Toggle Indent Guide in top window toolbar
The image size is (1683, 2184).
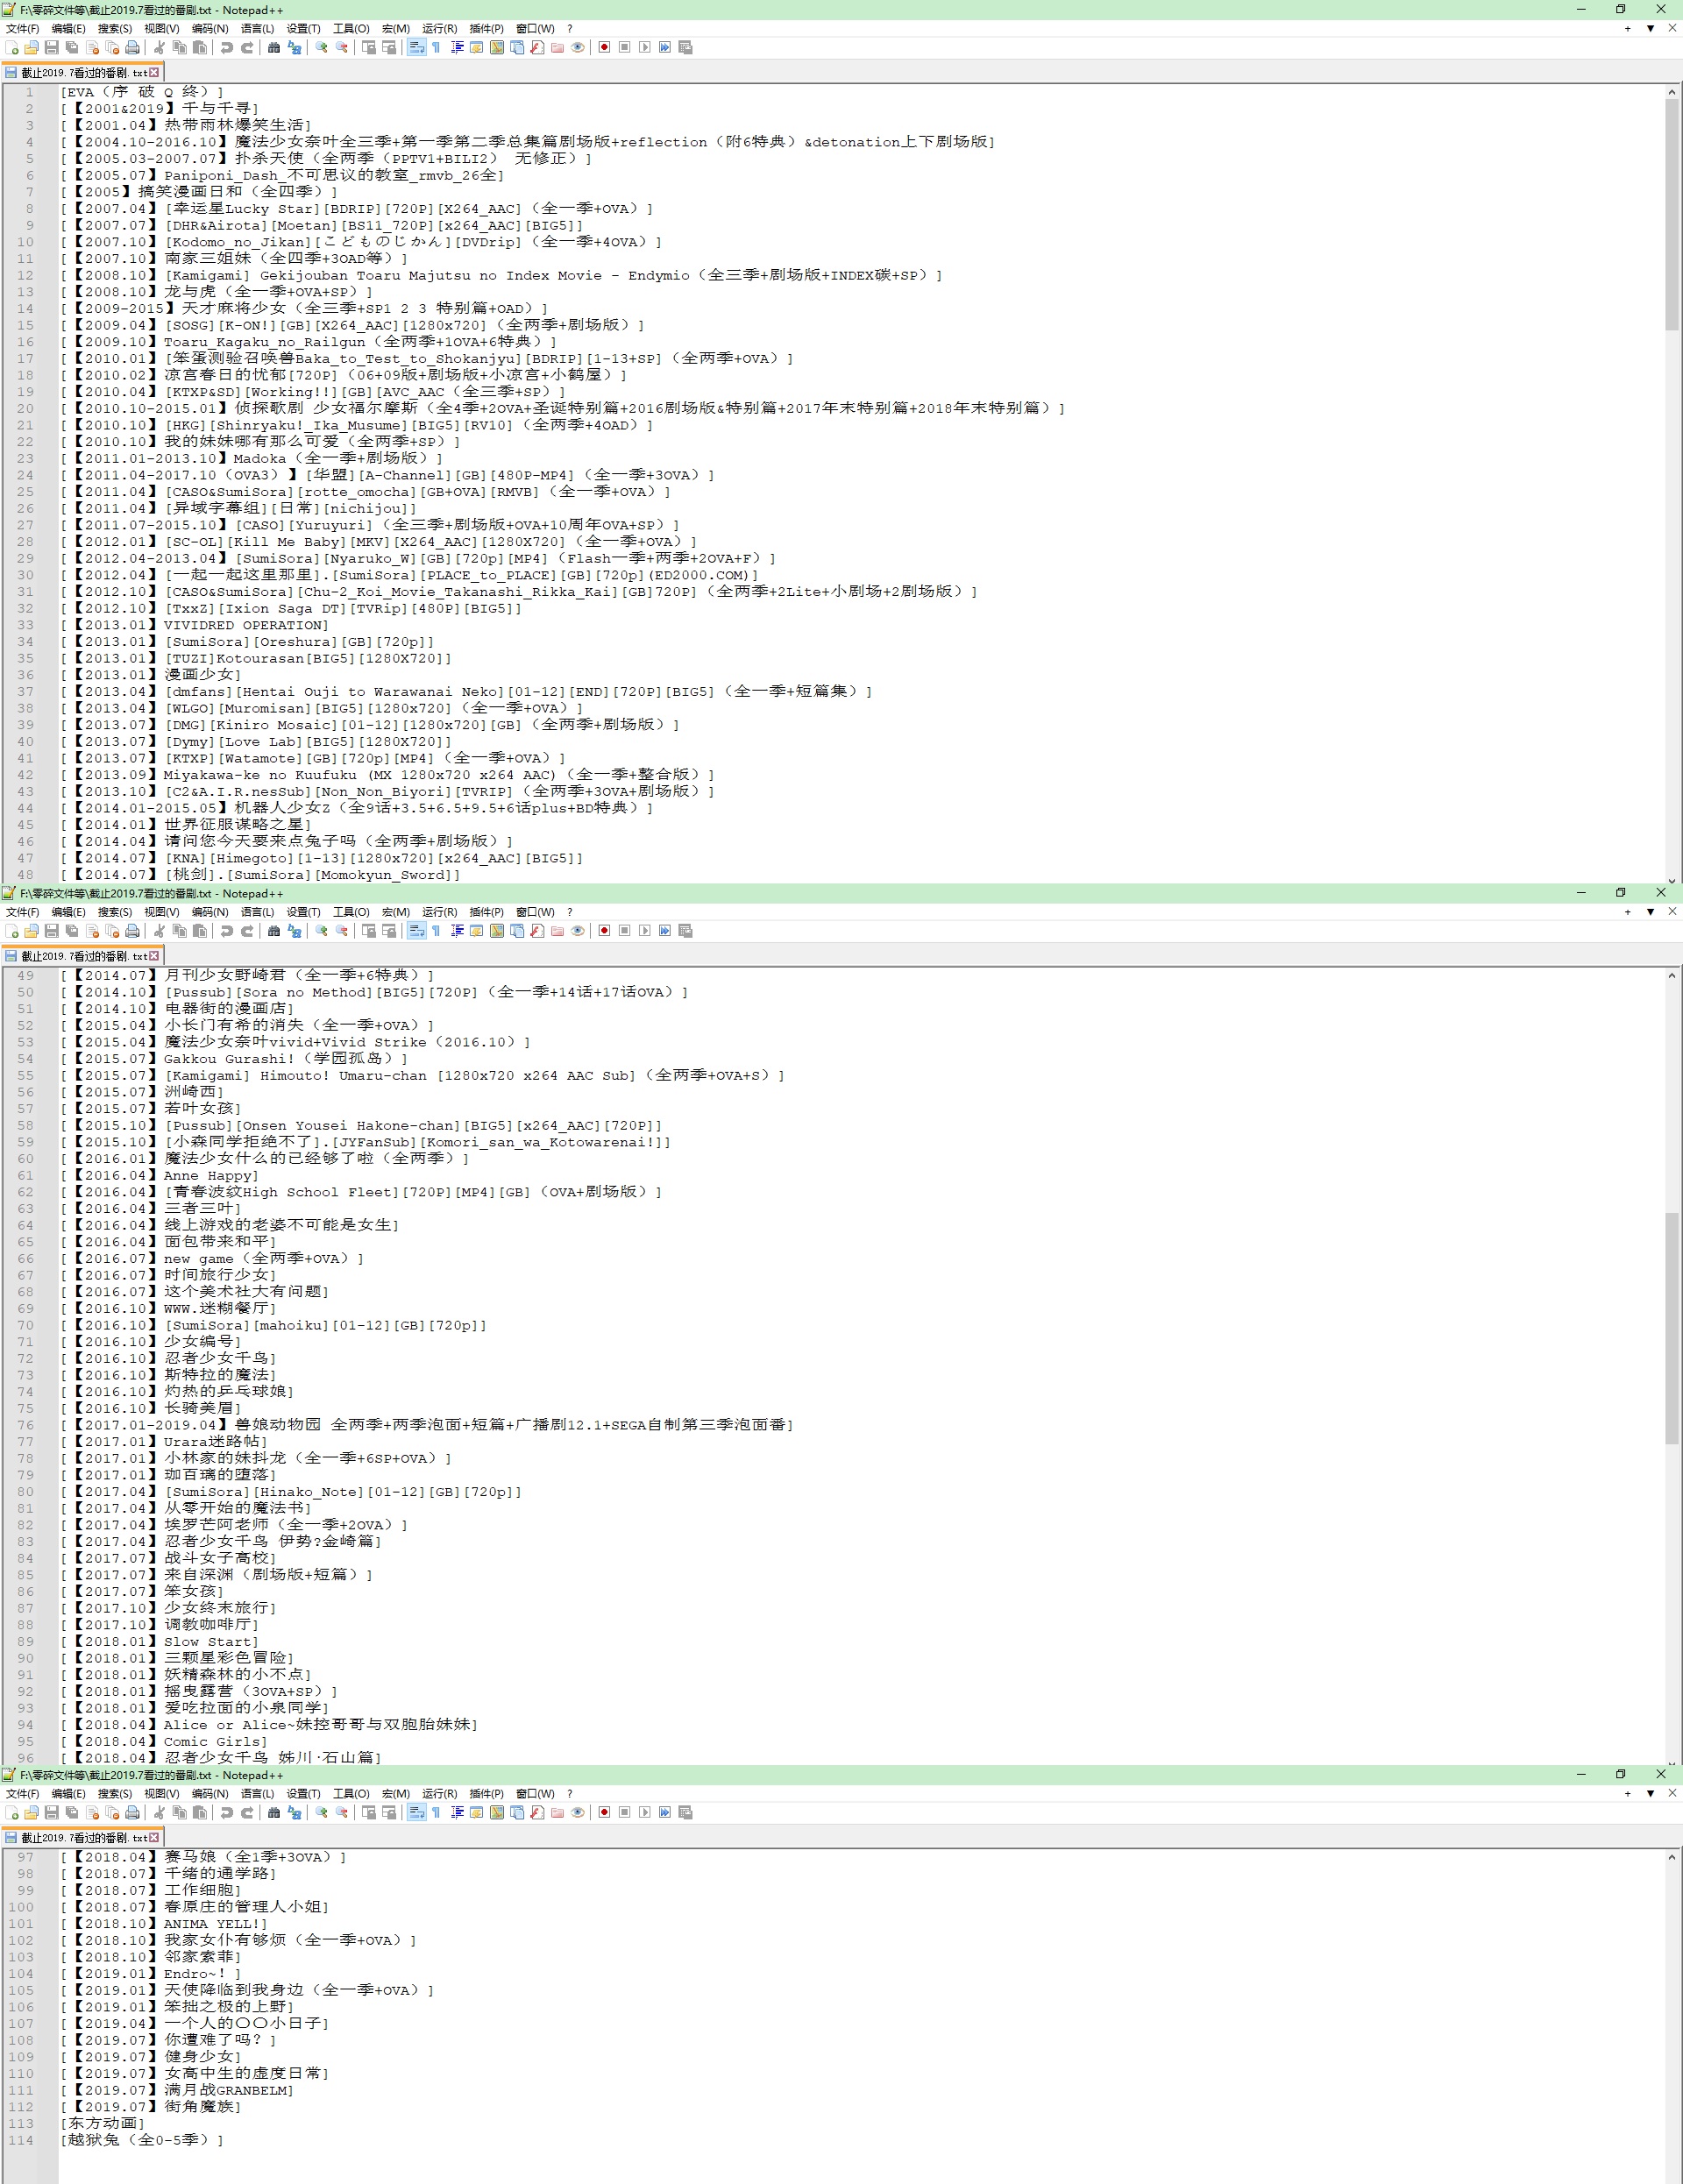coord(457,47)
